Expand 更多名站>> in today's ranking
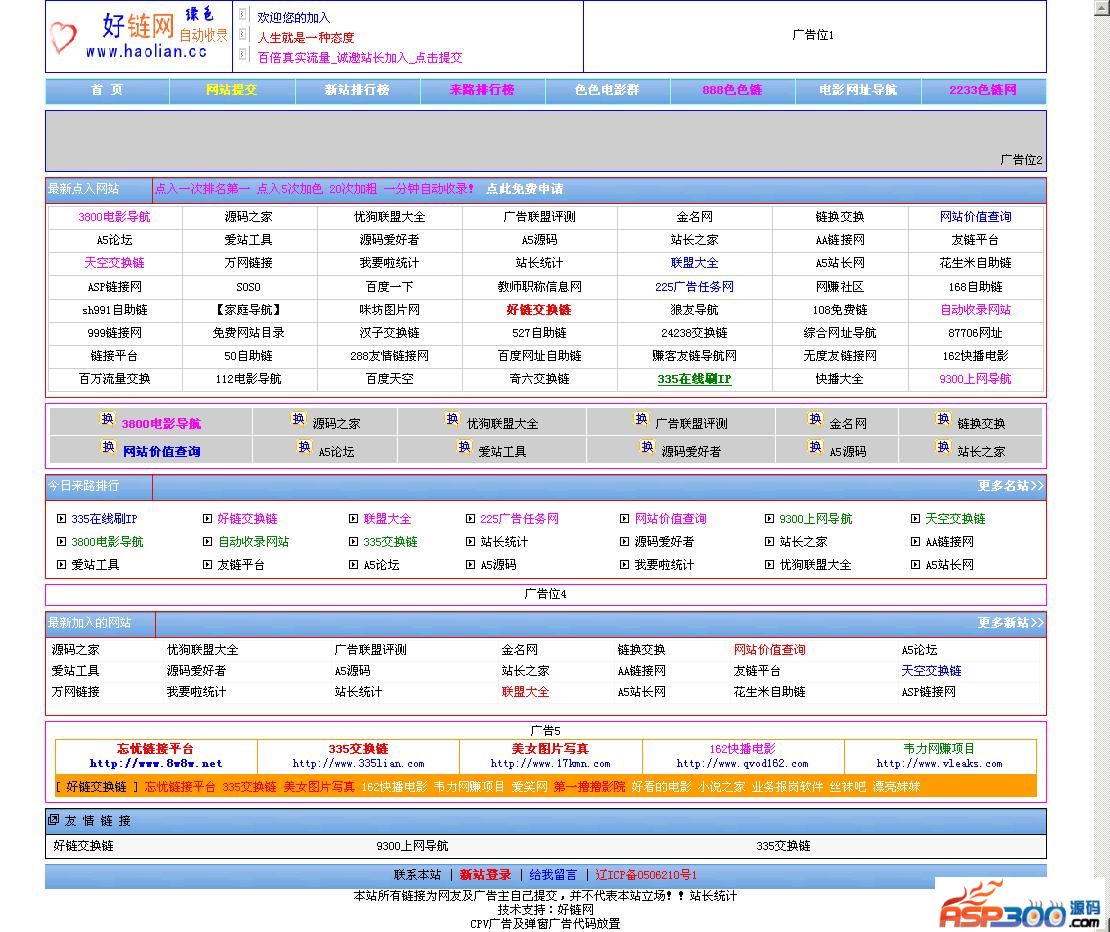The image size is (1110, 932). click(x=1010, y=486)
